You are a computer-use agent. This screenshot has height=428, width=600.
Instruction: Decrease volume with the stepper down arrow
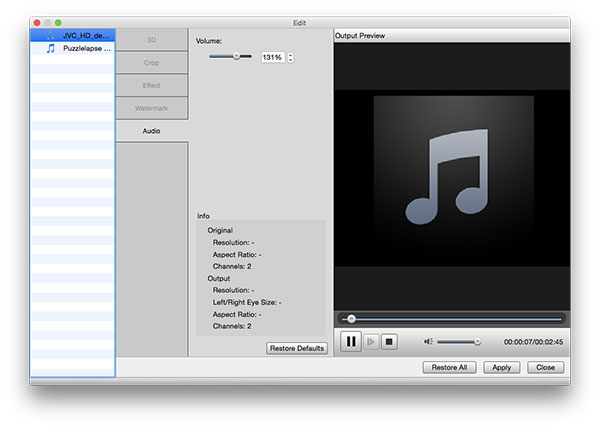[291, 60]
